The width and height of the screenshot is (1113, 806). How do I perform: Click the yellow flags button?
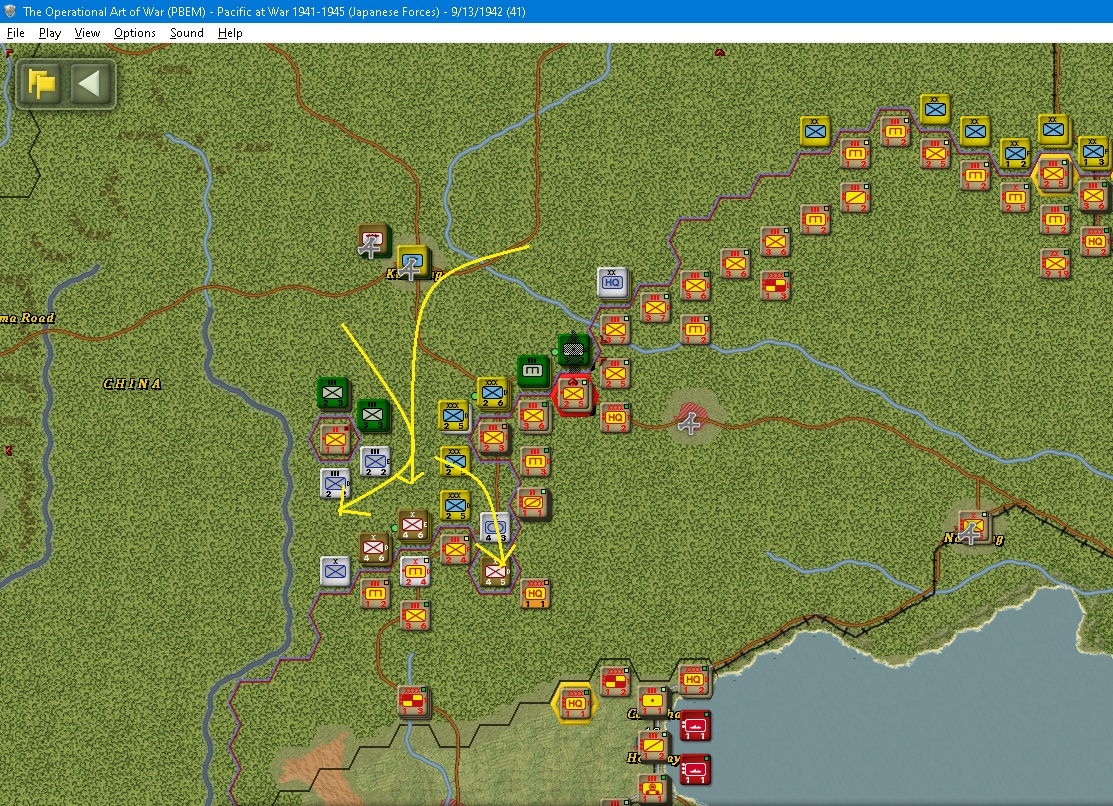point(42,84)
